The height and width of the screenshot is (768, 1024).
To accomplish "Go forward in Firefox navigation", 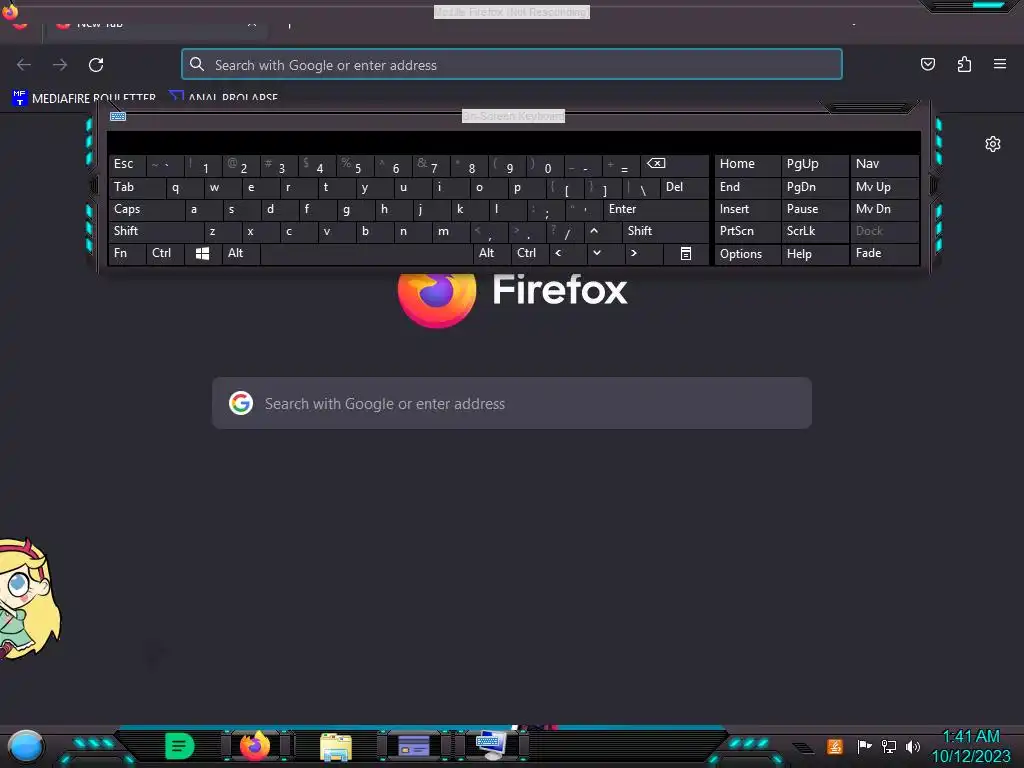I will (x=60, y=65).
